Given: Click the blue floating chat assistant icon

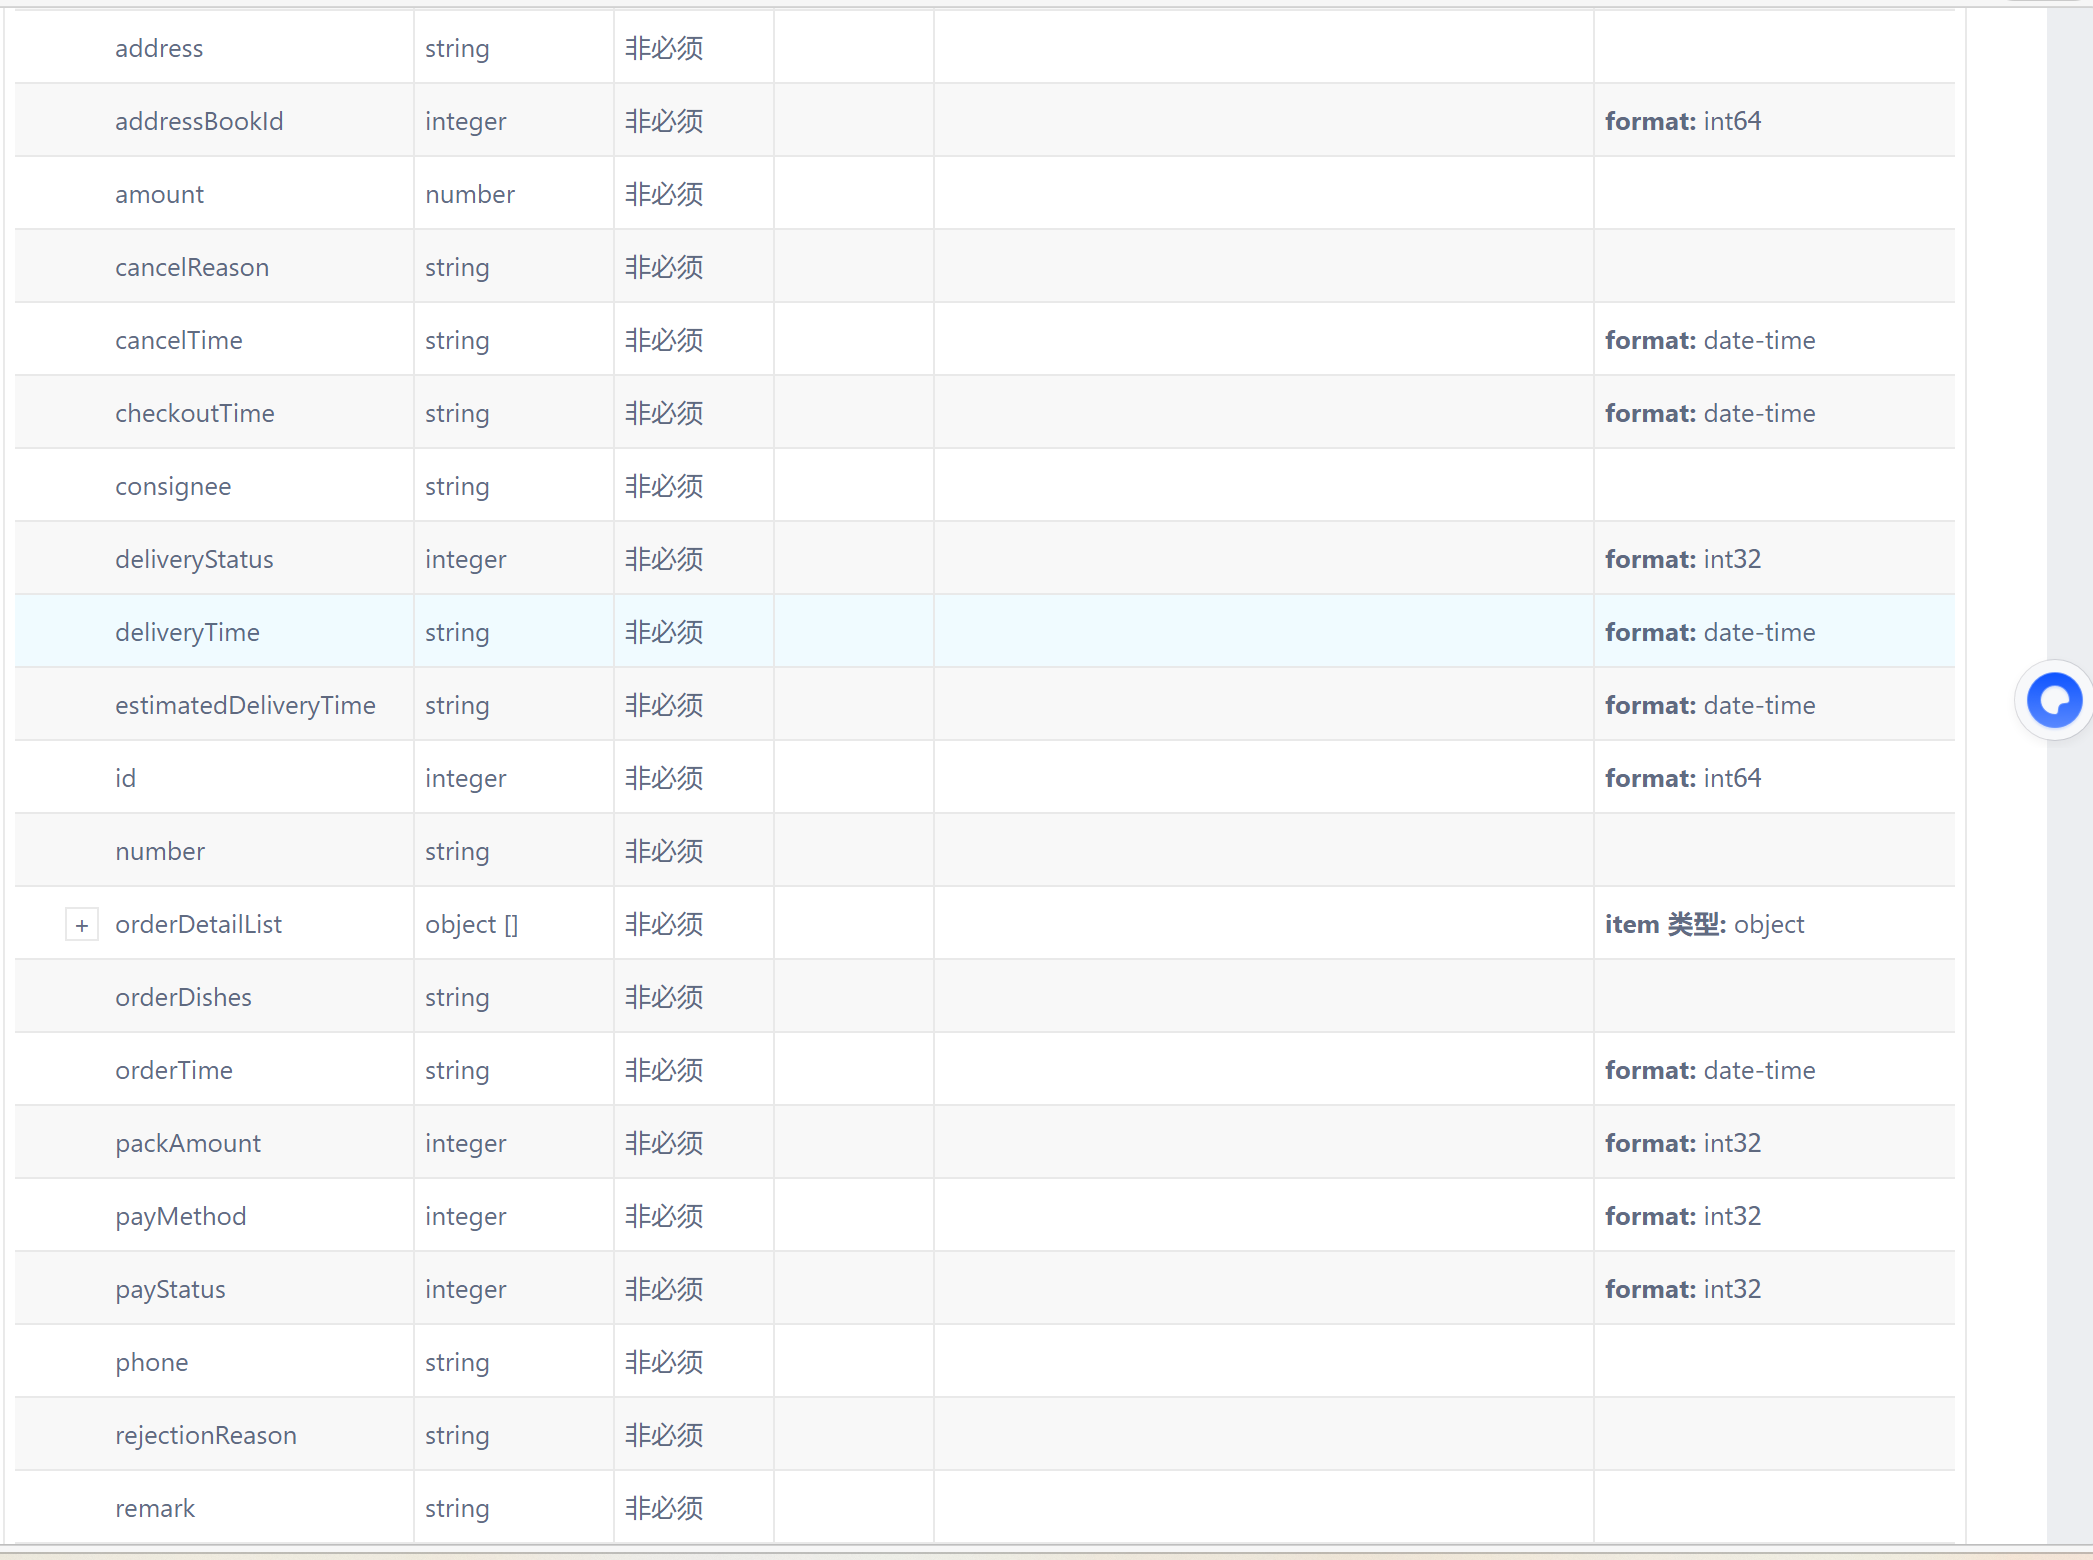Looking at the screenshot, I should pyautogui.click(x=2054, y=700).
